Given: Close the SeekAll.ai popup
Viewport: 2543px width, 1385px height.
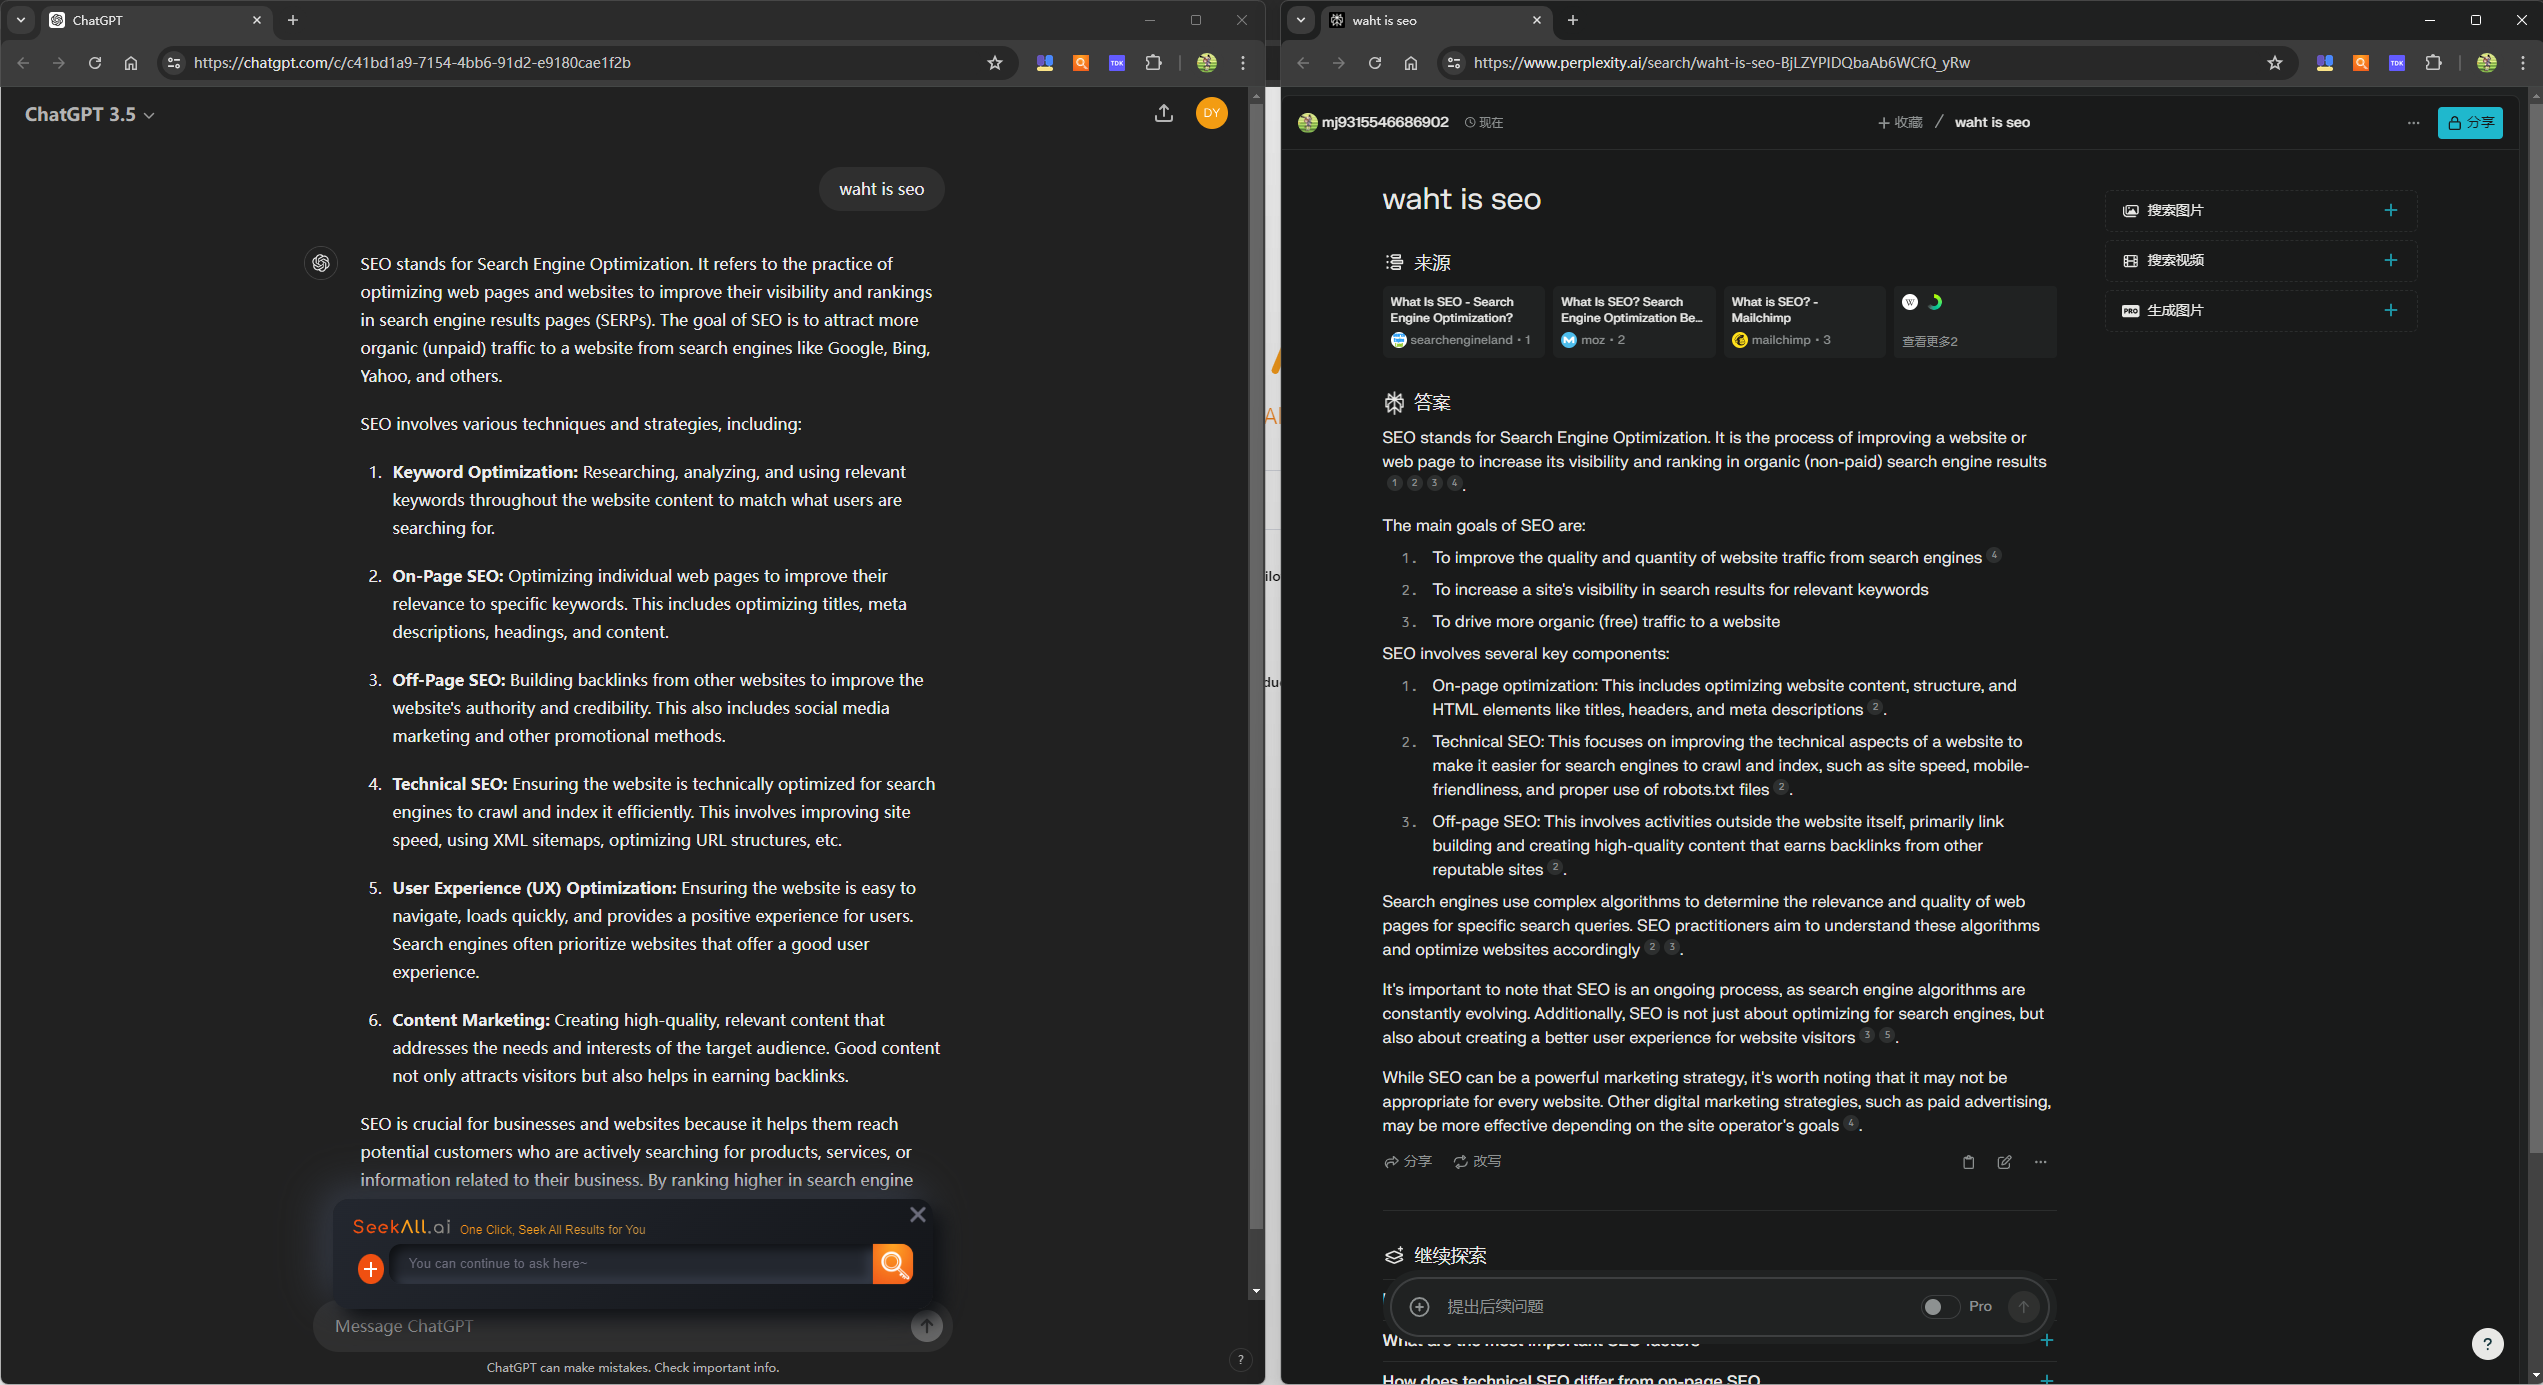Looking at the screenshot, I should coord(917,1214).
